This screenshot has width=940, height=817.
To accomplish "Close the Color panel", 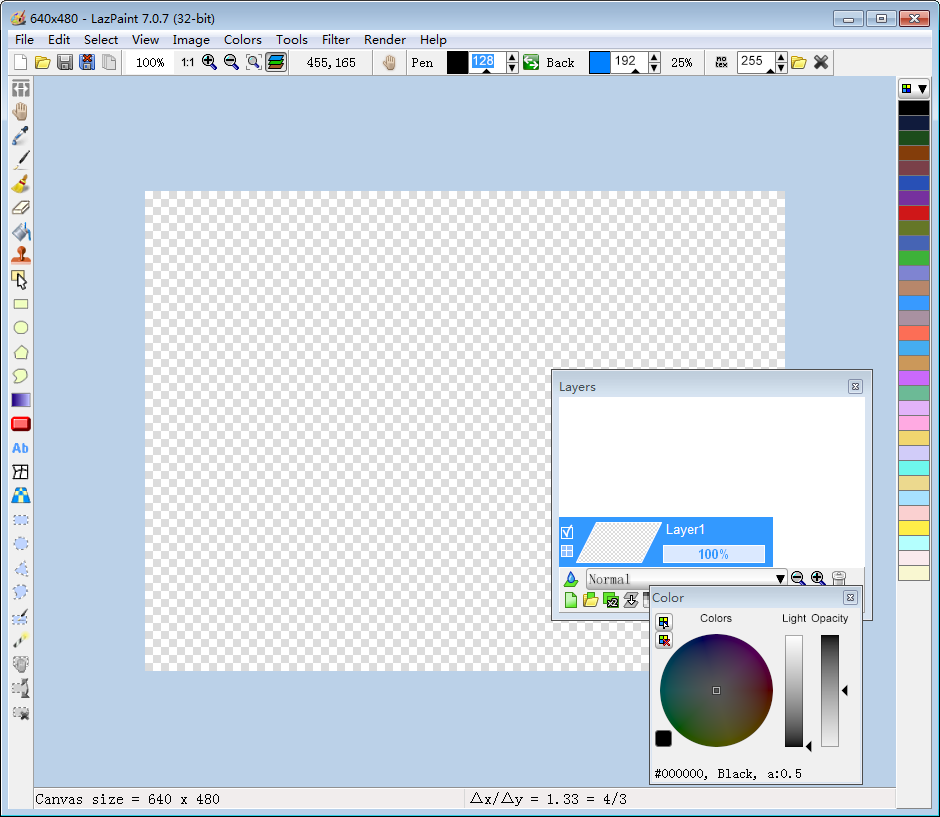I will [x=850, y=598].
